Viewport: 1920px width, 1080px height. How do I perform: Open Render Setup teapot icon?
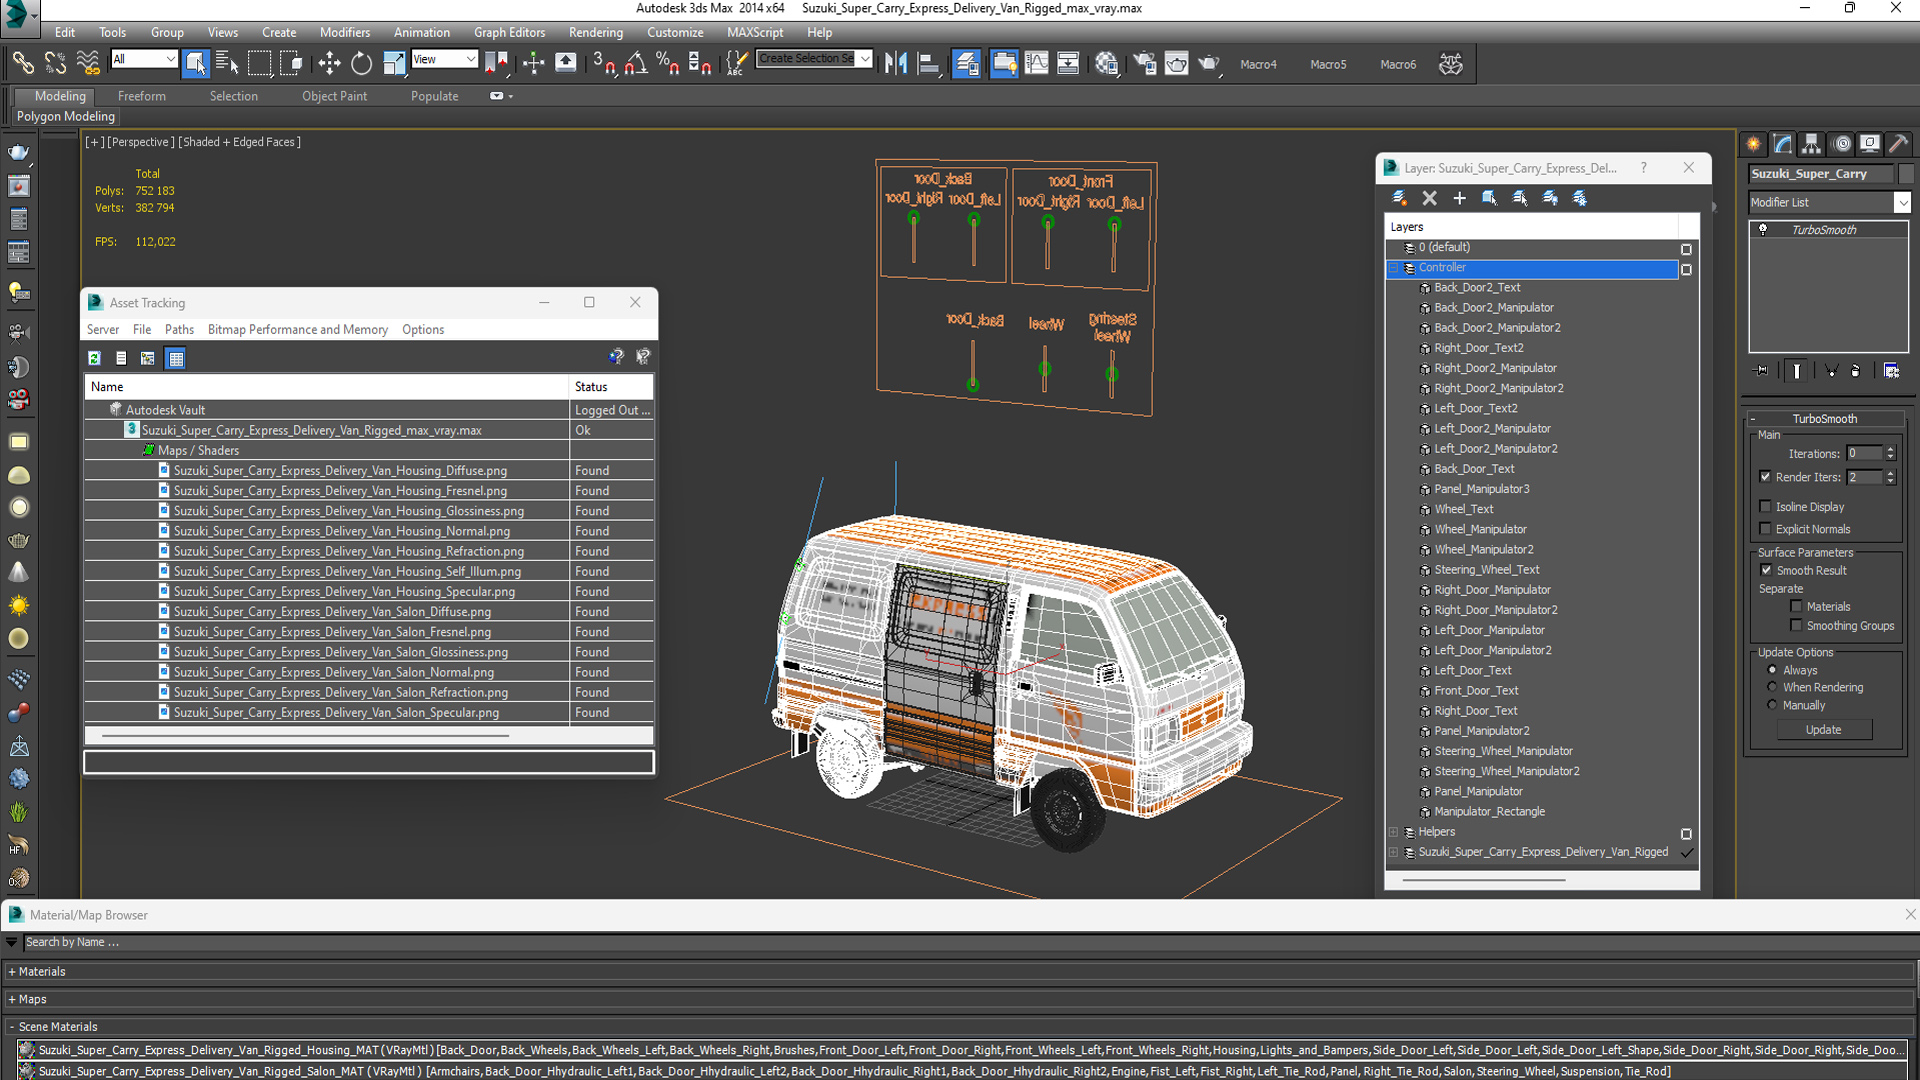pos(1143,63)
